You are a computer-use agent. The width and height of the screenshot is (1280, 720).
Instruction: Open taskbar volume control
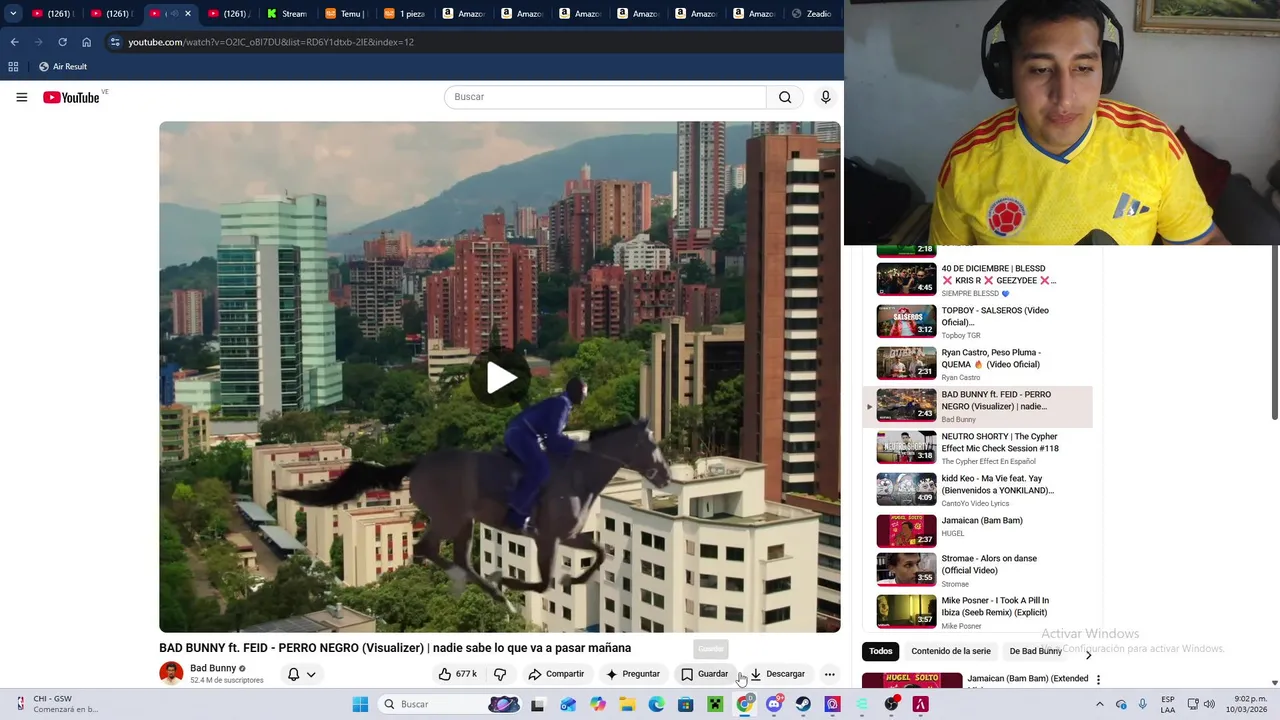pos(1209,704)
